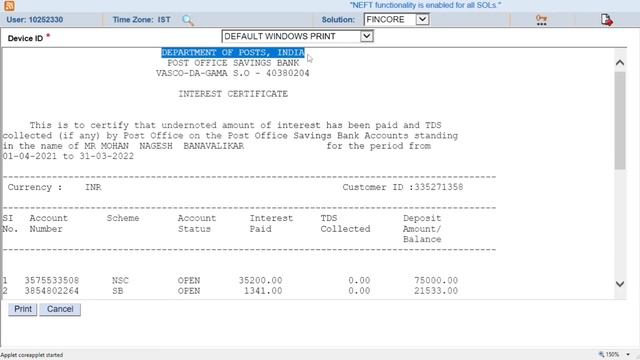Click interest paid value 35200.00
The image size is (640, 360).
(x=260, y=280)
